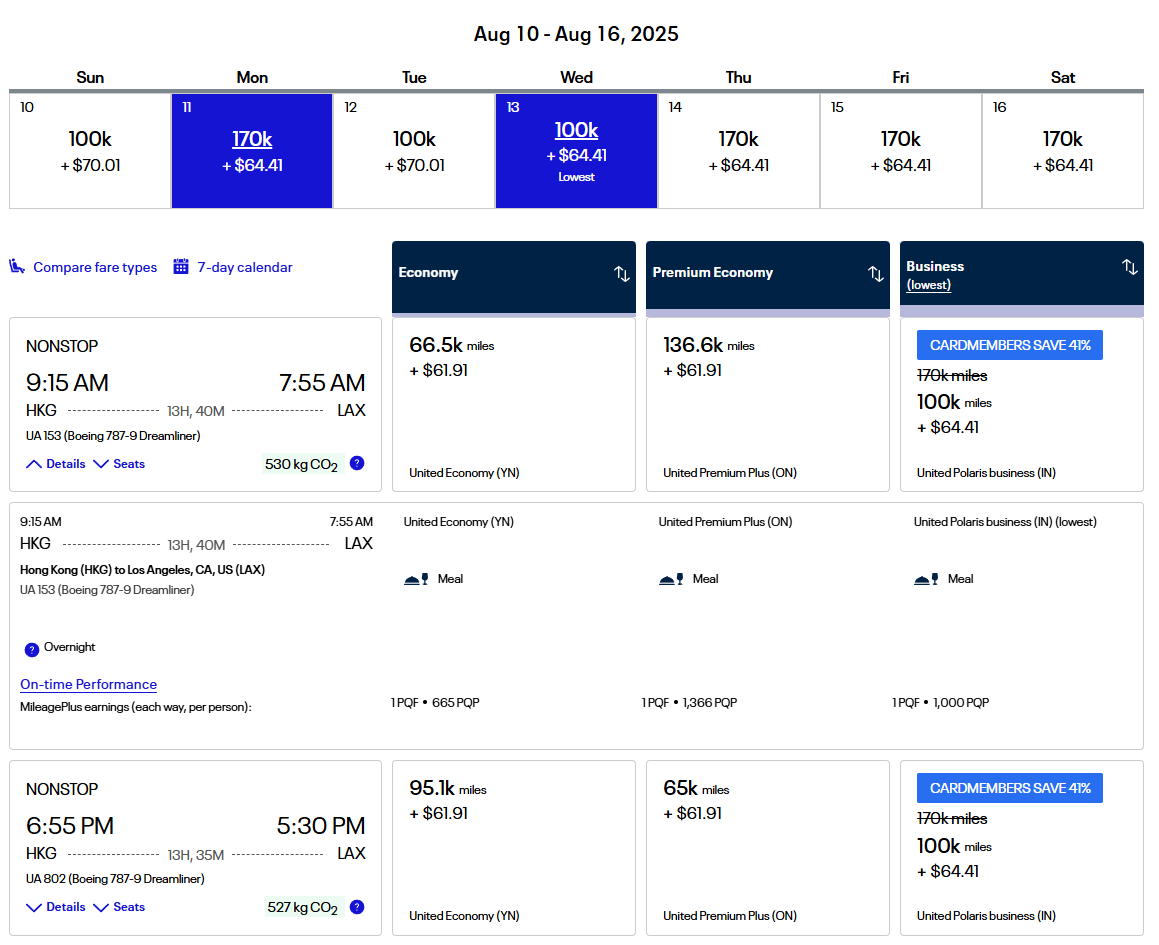Expand Seats for flight UA 802
The height and width of the screenshot is (945, 1159).
coord(119,907)
